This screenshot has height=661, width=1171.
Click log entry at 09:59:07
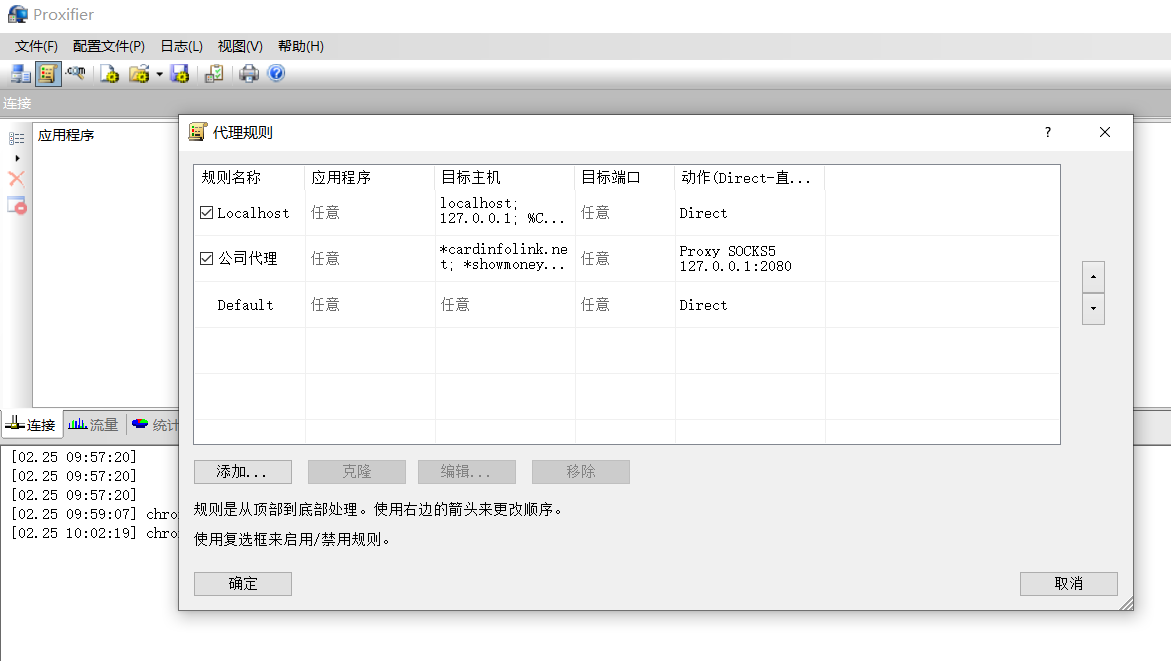(95, 514)
